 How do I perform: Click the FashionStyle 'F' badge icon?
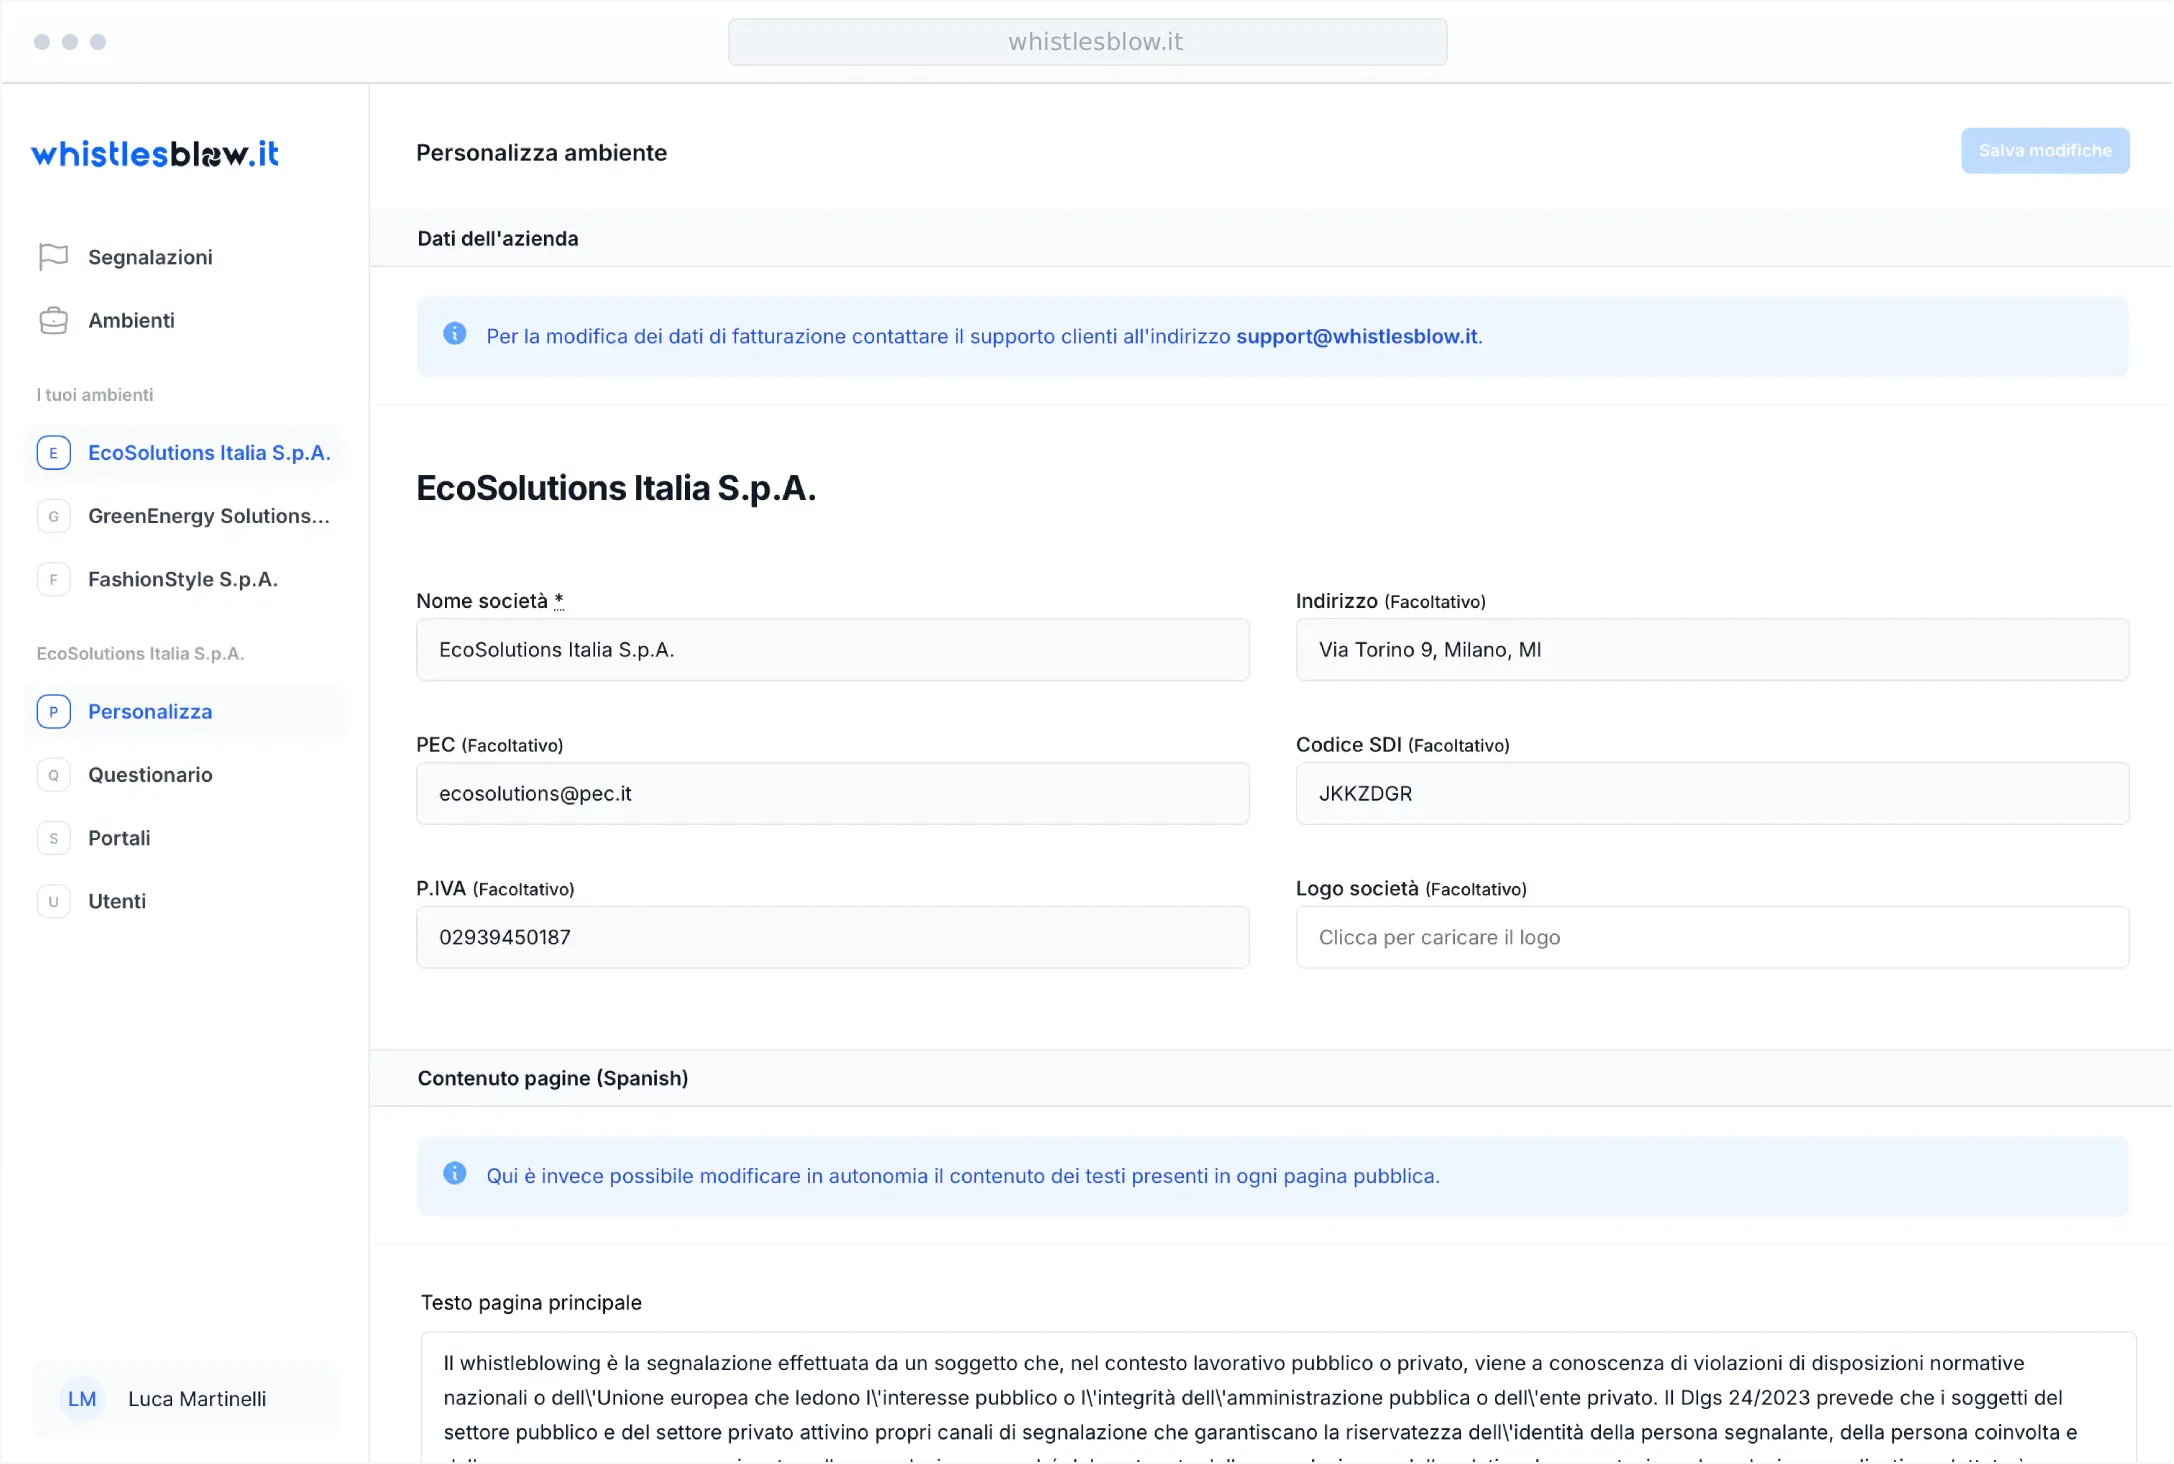pos(54,579)
